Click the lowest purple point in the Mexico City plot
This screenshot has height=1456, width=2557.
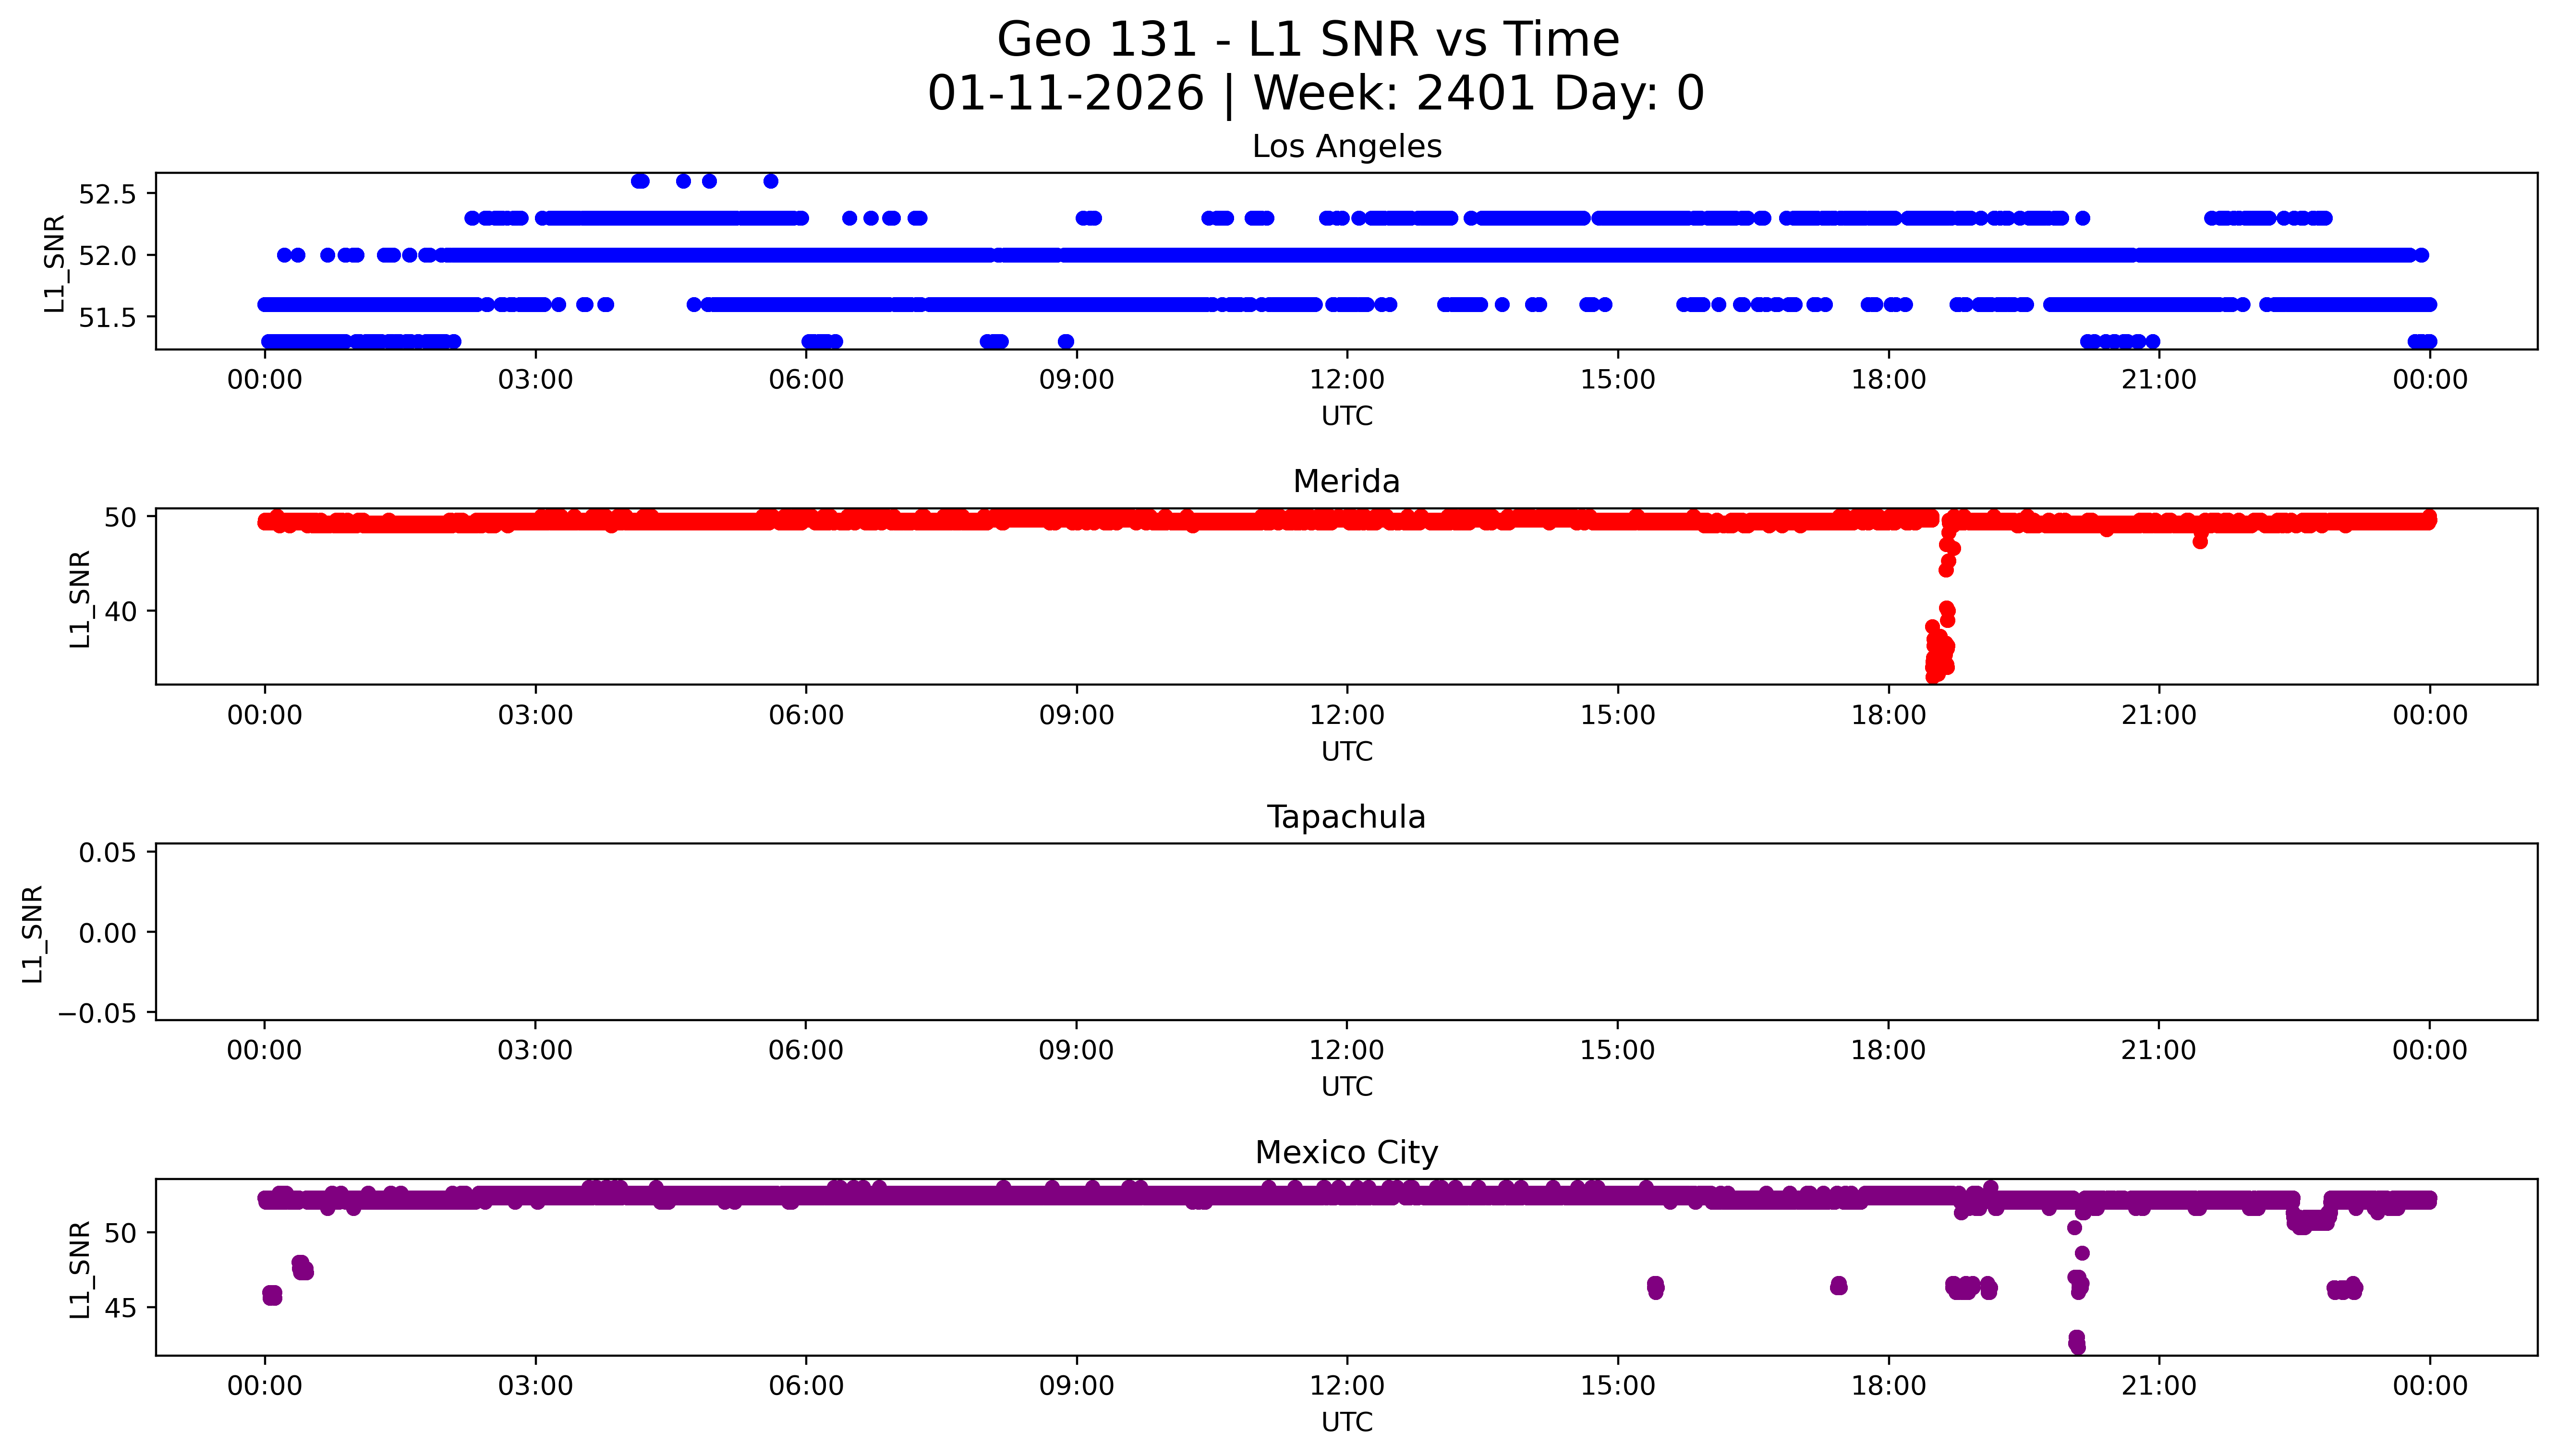click(2077, 1346)
